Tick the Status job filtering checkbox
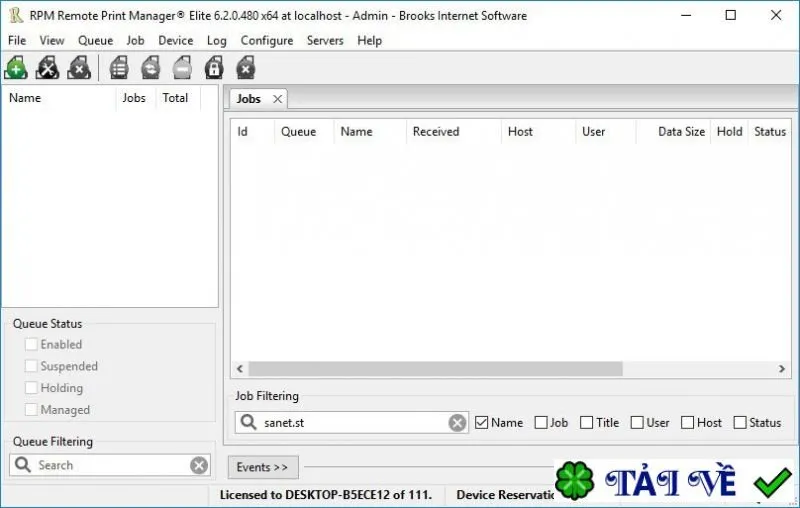This screenshot has height=508, width=800. click(739, 422)
